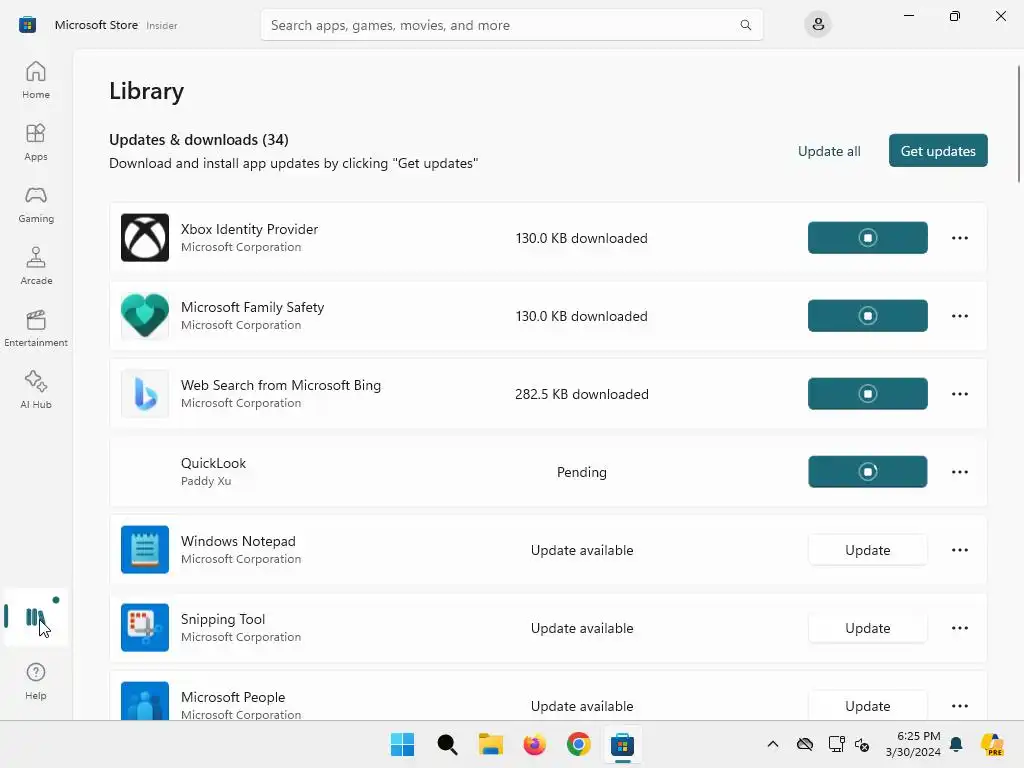Click the Snipping Tool app icon
Screen dimensions: 1024x768
145,628
